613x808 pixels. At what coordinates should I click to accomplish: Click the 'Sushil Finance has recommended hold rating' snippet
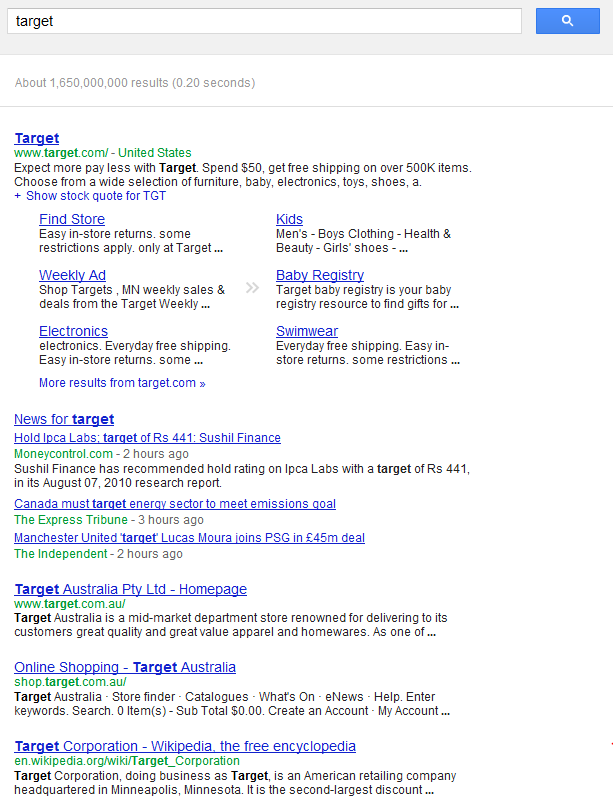point(242,476)
